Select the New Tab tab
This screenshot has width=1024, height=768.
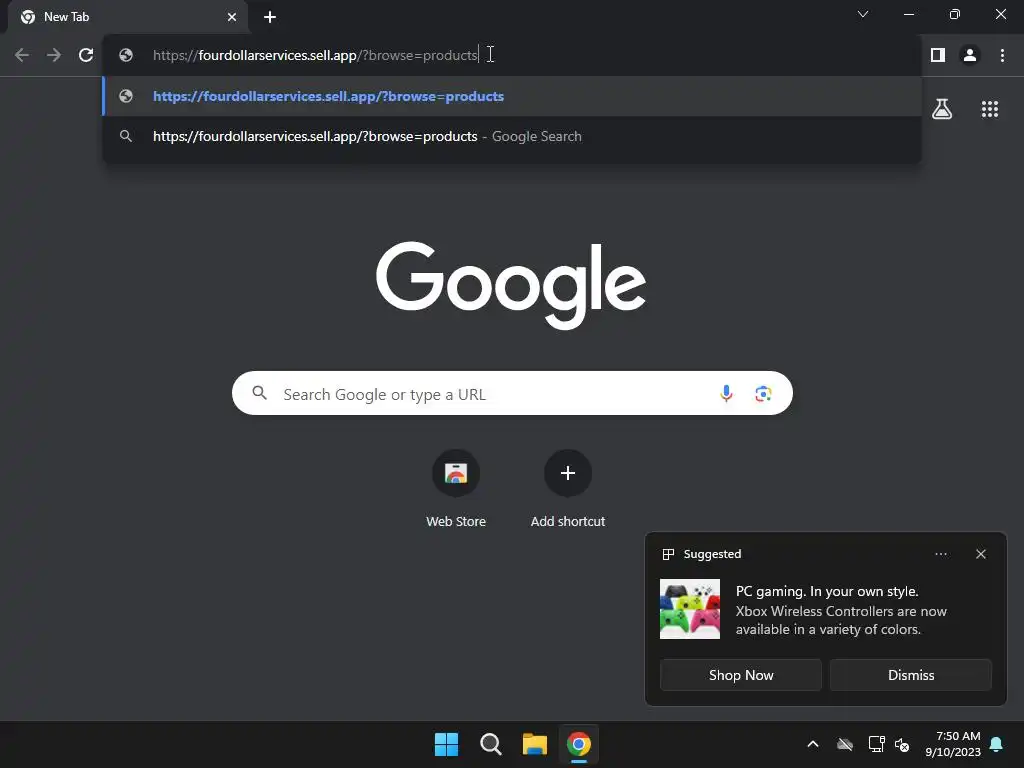pos(127,17)
